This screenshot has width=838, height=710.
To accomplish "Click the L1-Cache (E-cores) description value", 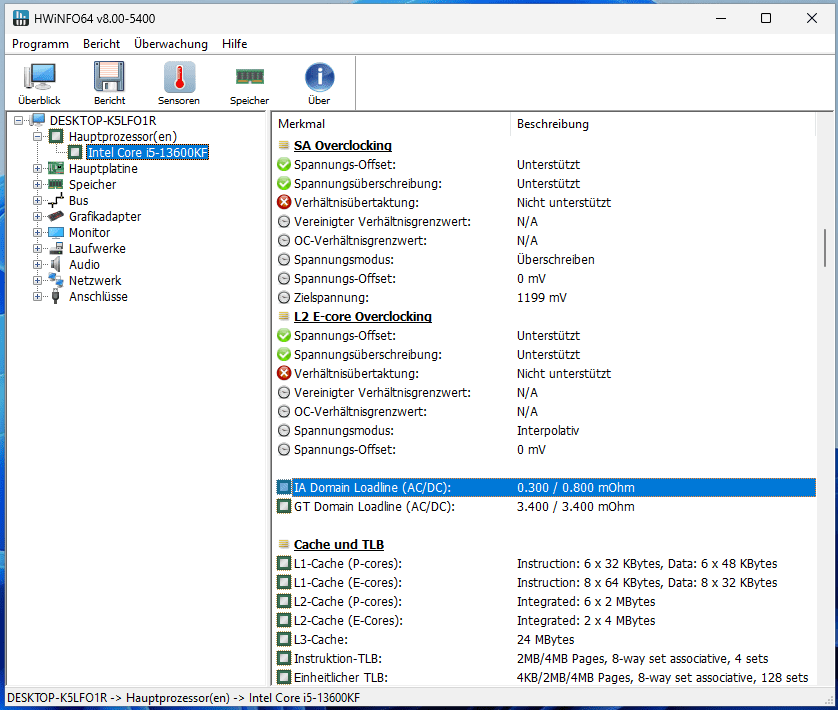I will [x=647, y=583].
